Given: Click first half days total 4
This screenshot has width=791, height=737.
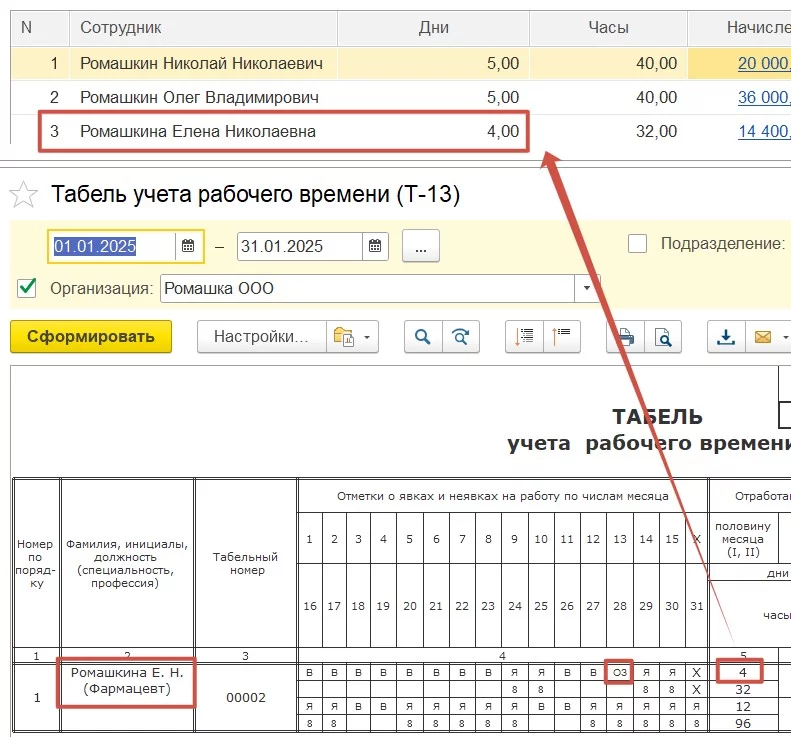Looking at the screenshot, I should pos(743,673).
